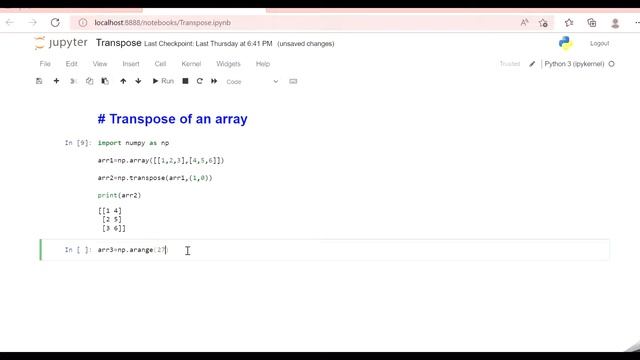Screen dimensions: 640x360
Task: Insert a cell below with the plus icon
Action: [56, 81]
